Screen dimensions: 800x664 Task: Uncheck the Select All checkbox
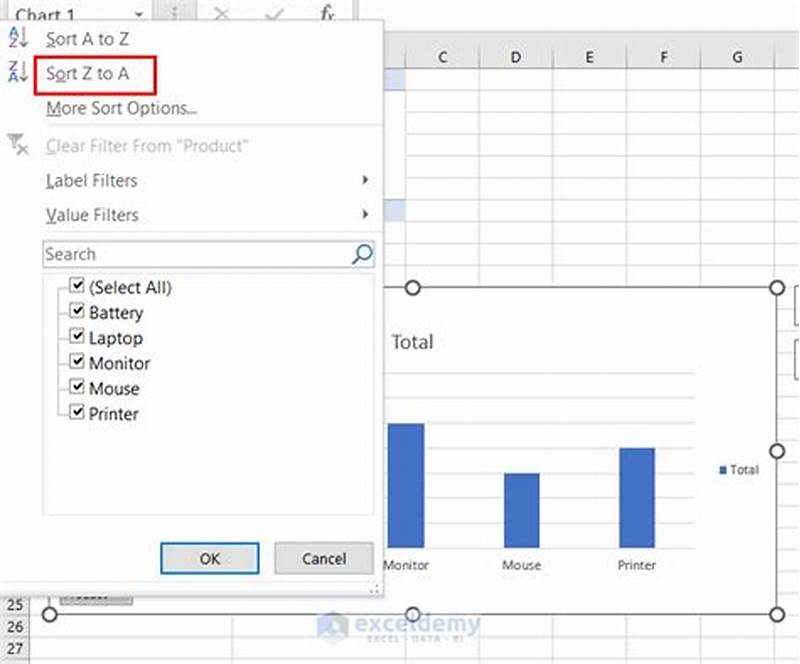click(78, 287)
